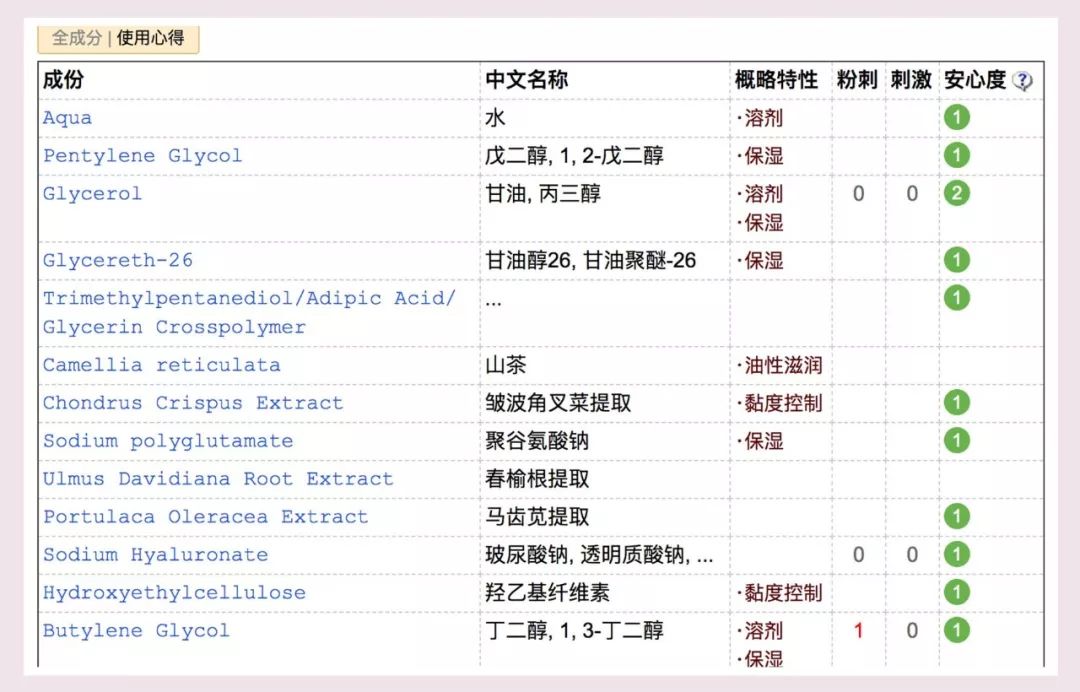Image resolution: width=1080 pixels, height=692 pixels.
Task: Click the Glycerol ingredient link
Action: [x=91, y=193]
